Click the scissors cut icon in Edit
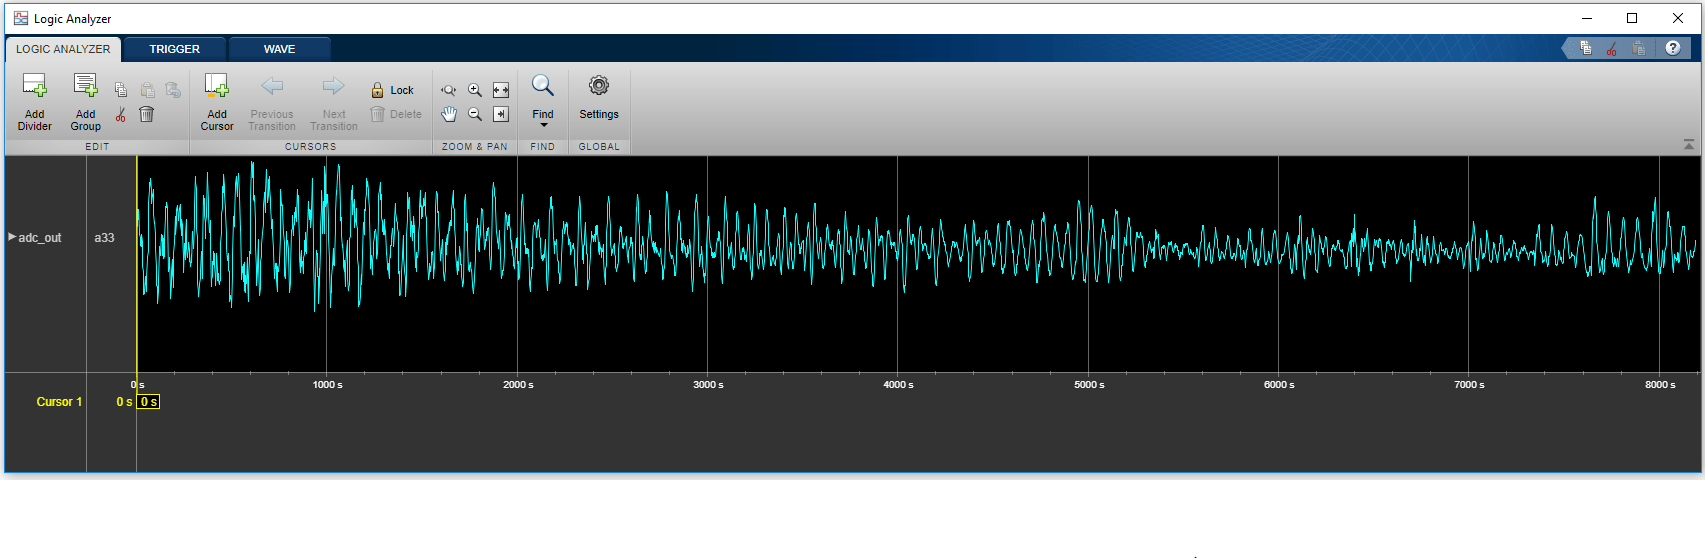This screenshot has width=1705, height=558. tap(121, 115)
